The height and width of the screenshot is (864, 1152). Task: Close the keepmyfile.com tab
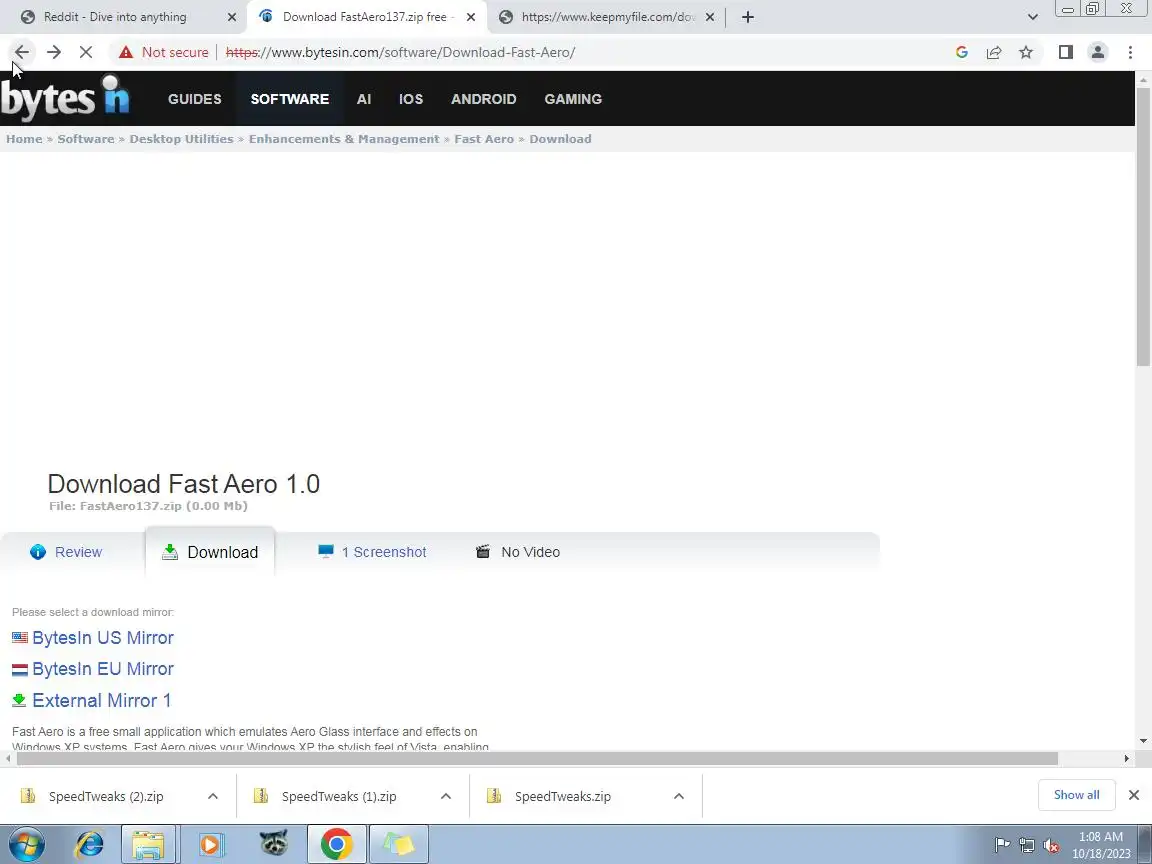coord(710,17)
